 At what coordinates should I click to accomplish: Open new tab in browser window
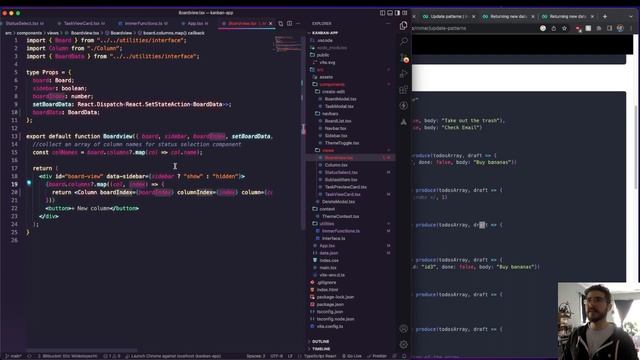(605, 16)
